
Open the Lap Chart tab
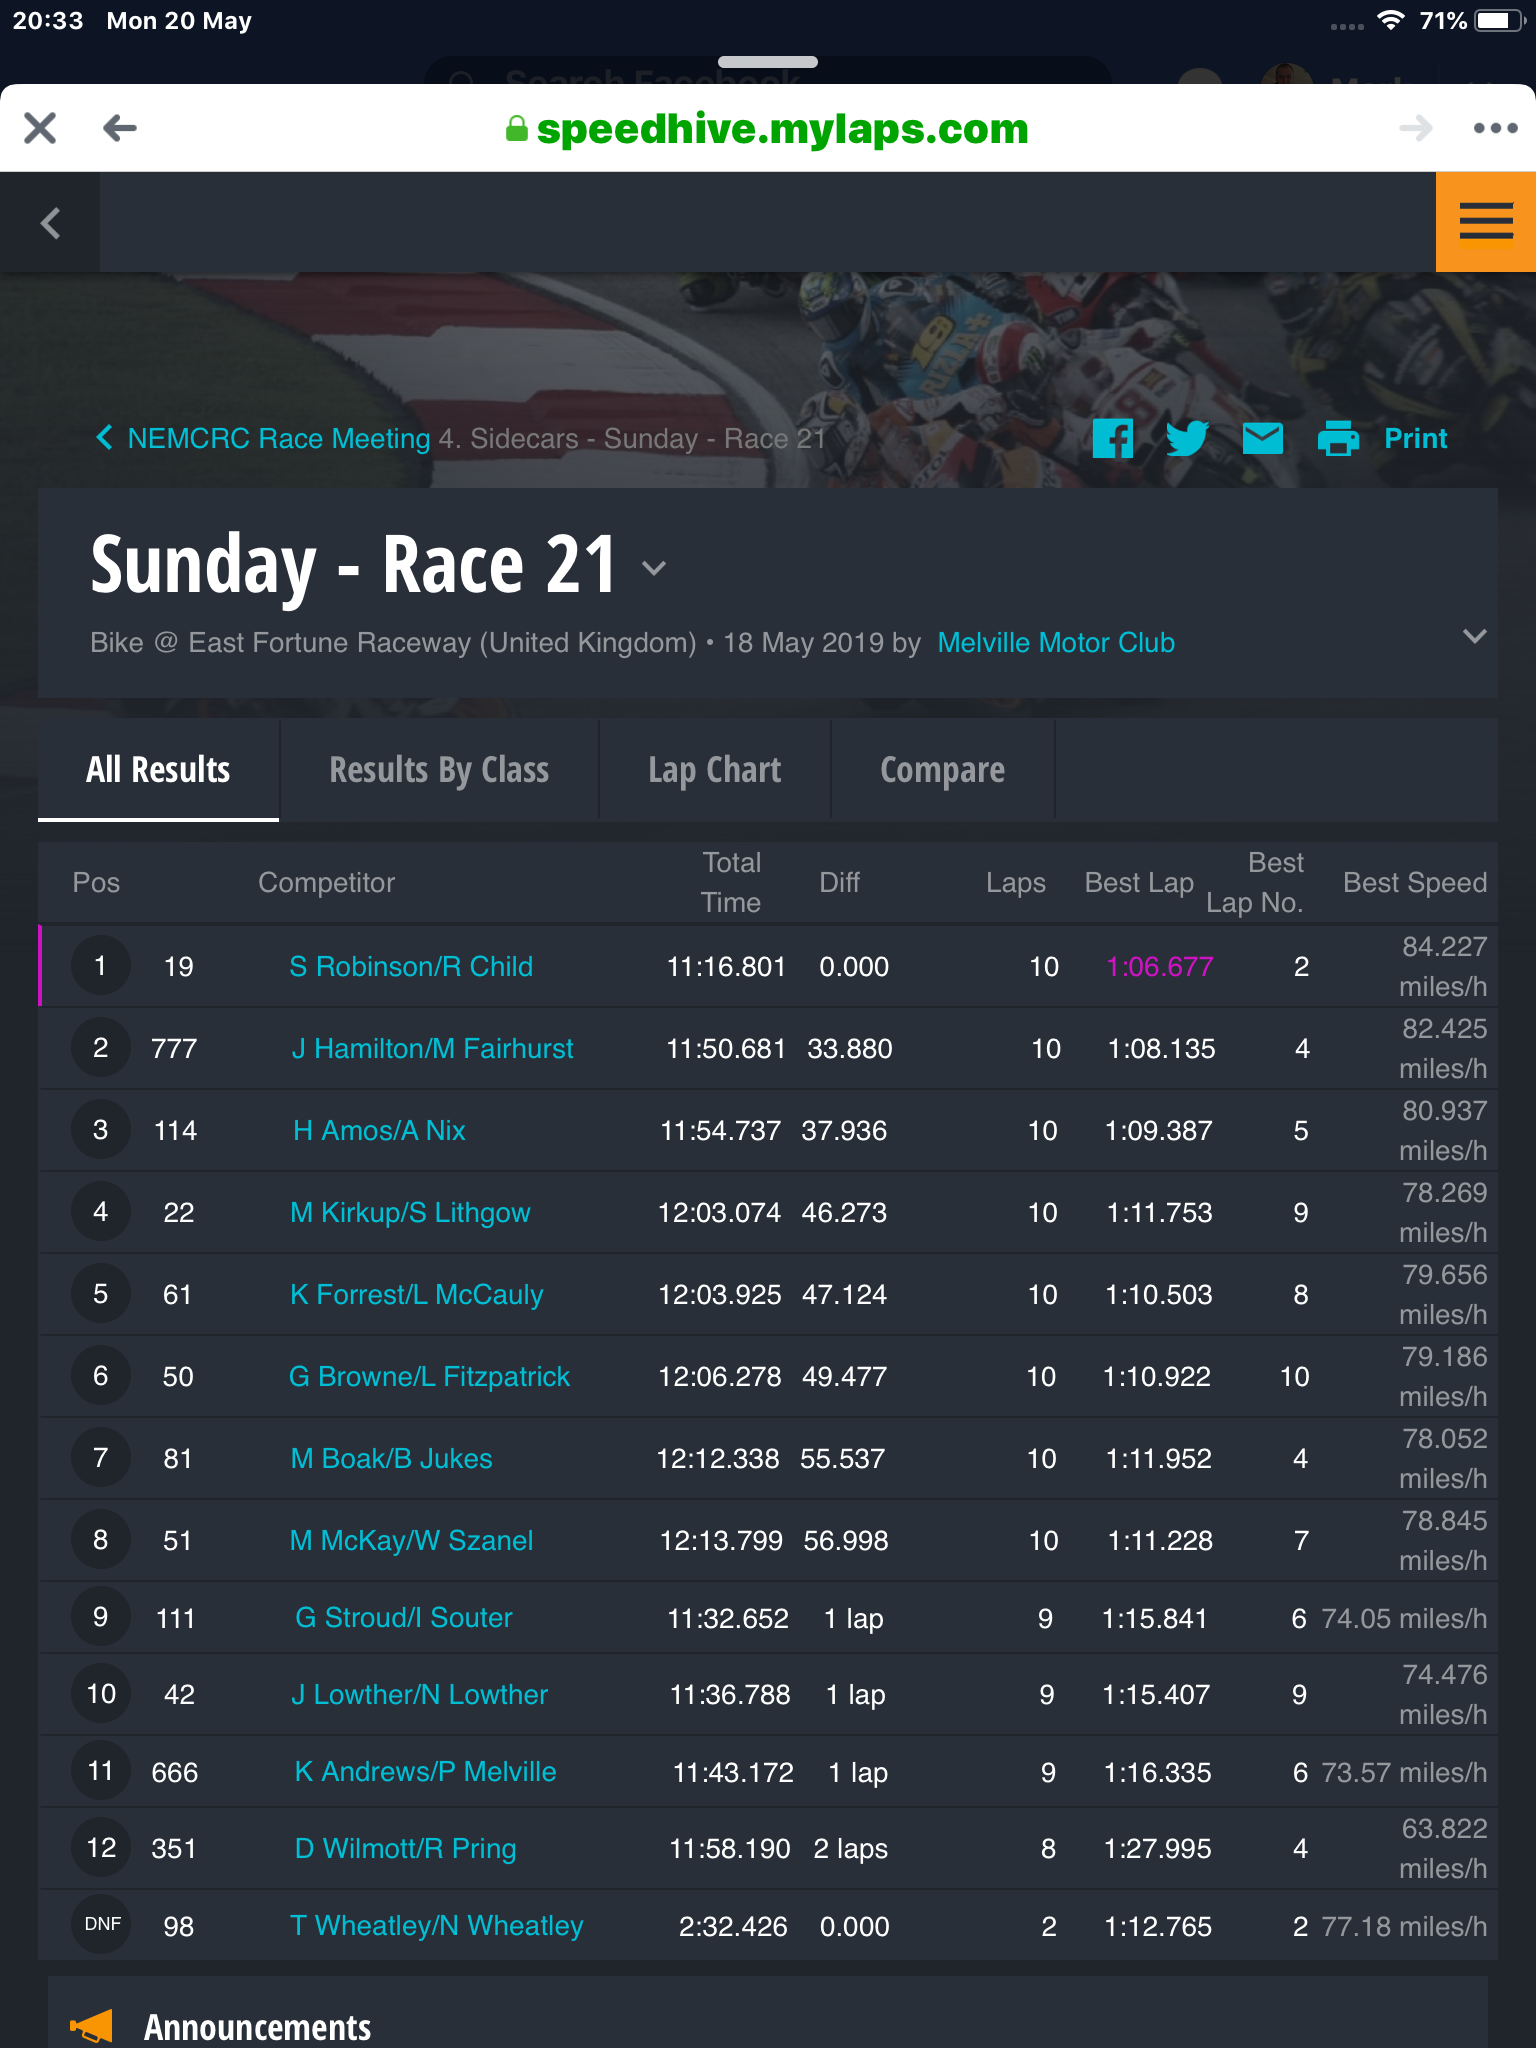[715, 770]
